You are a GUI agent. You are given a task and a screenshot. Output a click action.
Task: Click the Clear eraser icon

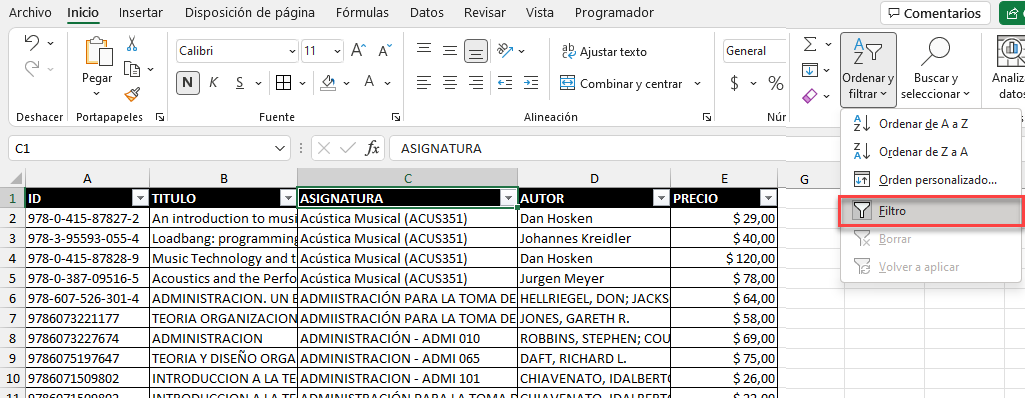(x=810, y=96)
